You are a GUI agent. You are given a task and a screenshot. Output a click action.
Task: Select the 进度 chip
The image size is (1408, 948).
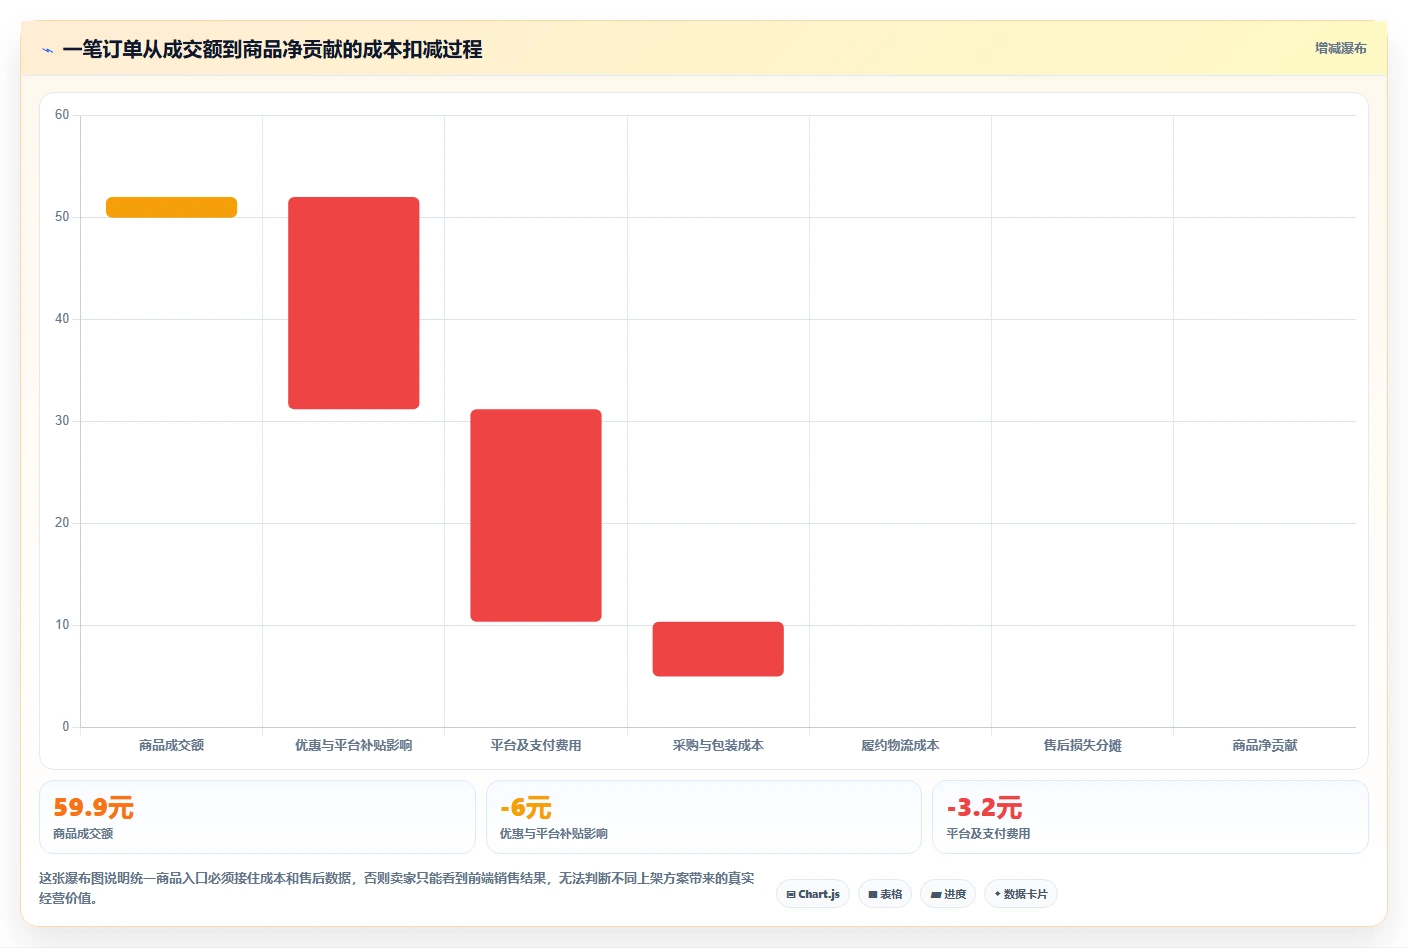point(948,894)
